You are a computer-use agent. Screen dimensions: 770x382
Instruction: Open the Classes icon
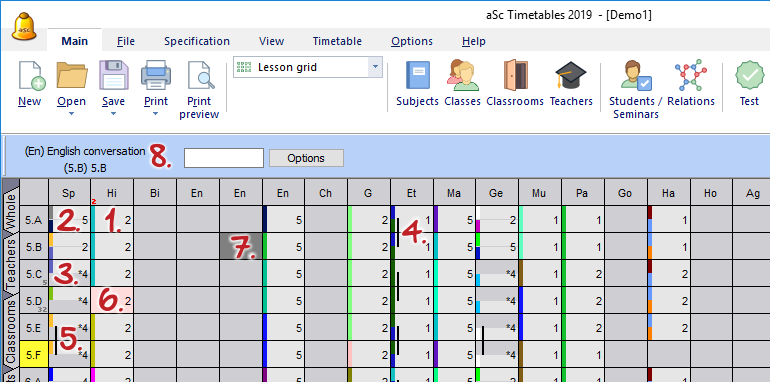462,76
